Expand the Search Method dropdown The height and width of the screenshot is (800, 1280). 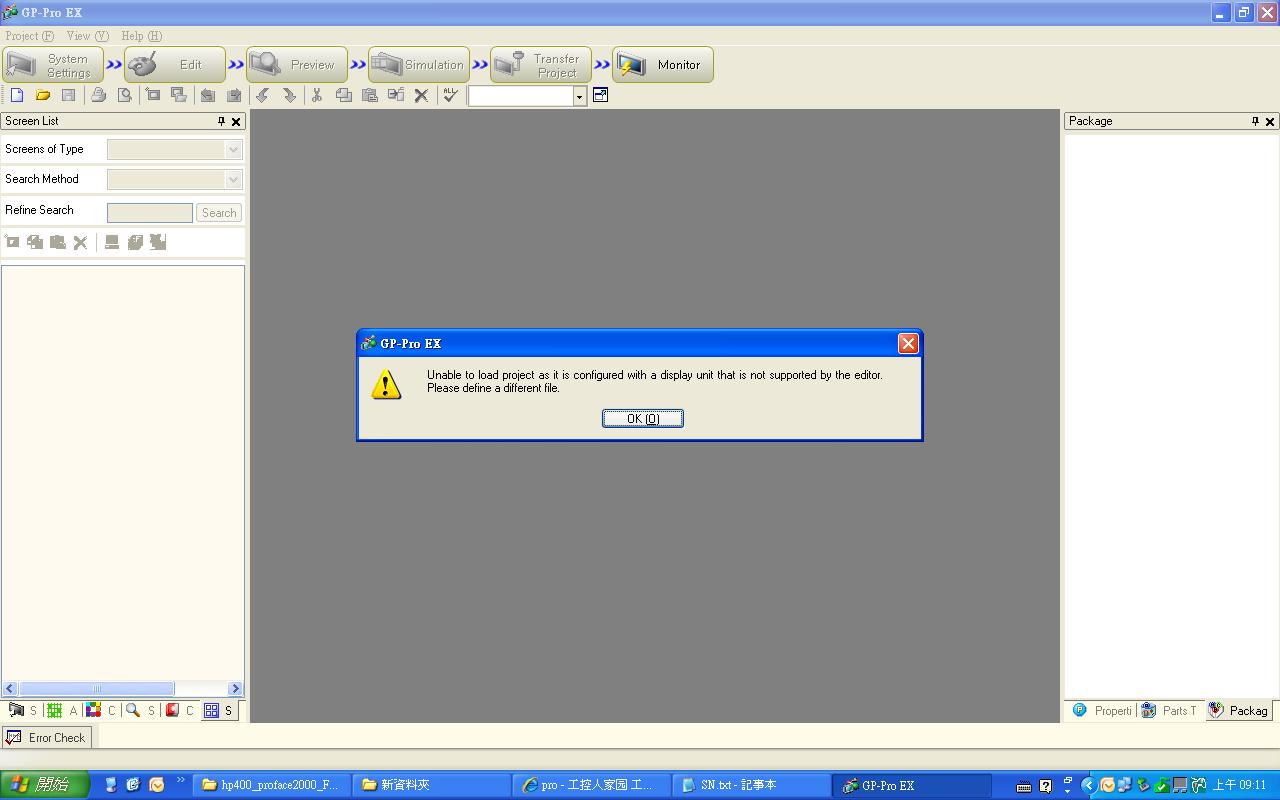pos(233,179)
